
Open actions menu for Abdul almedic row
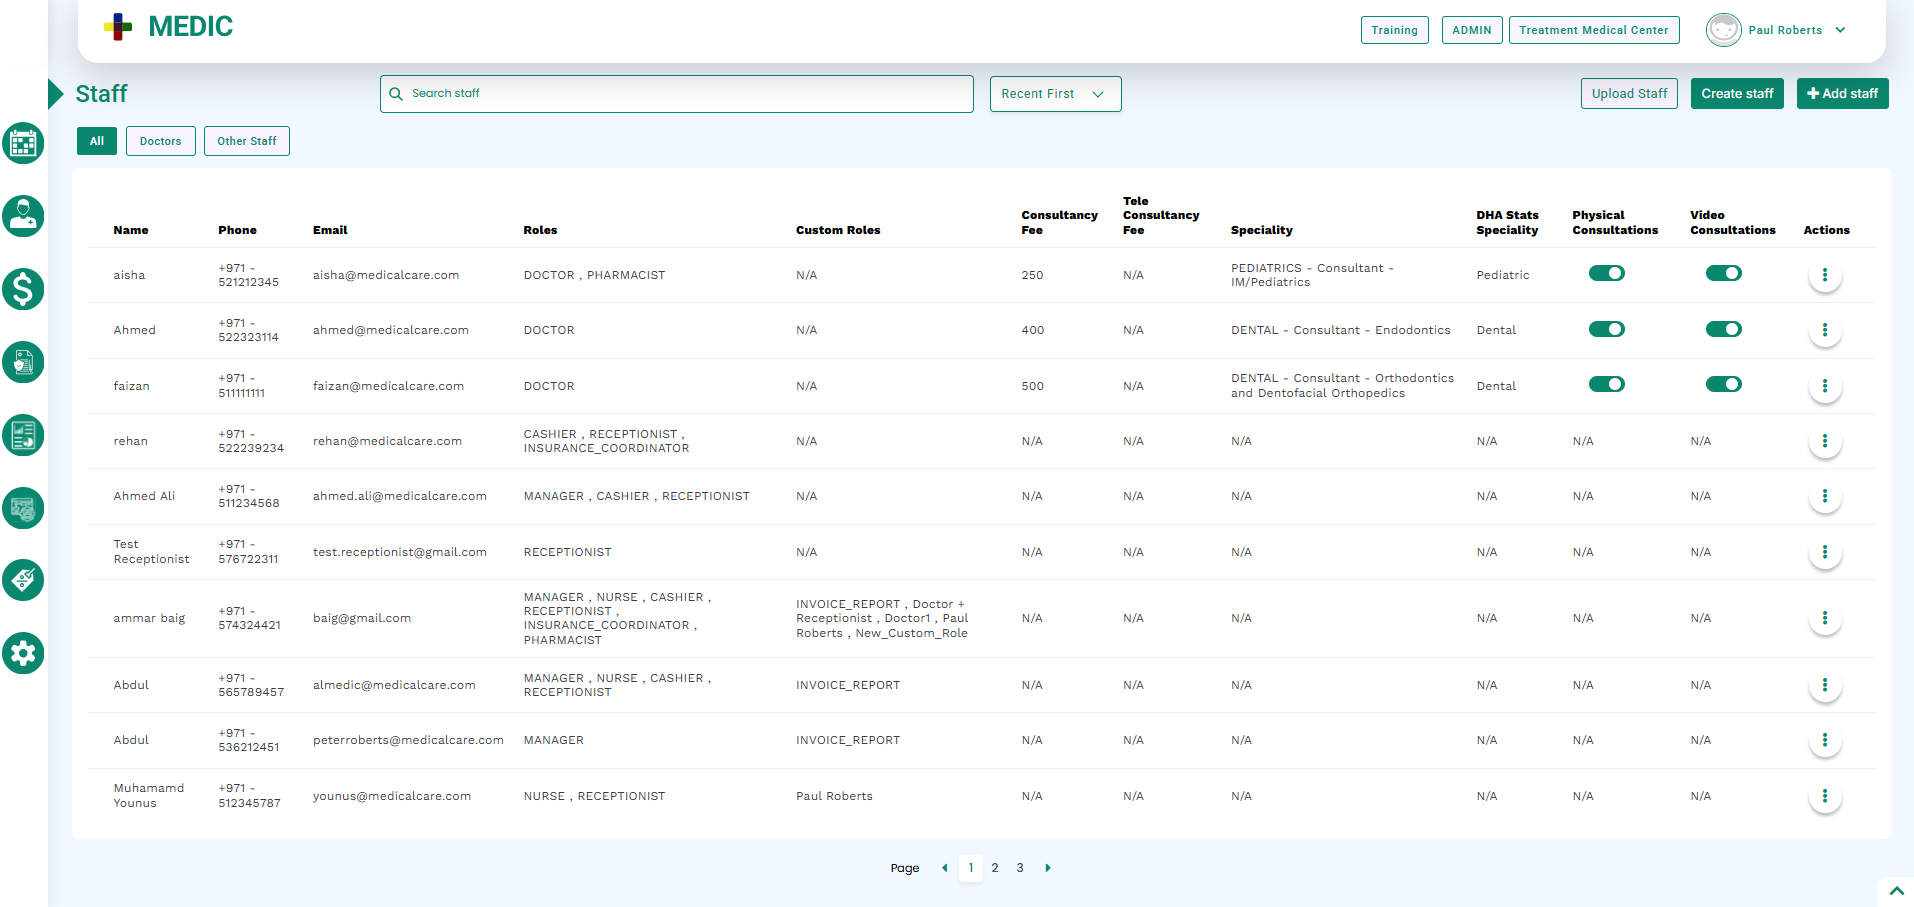[1825, 685]
